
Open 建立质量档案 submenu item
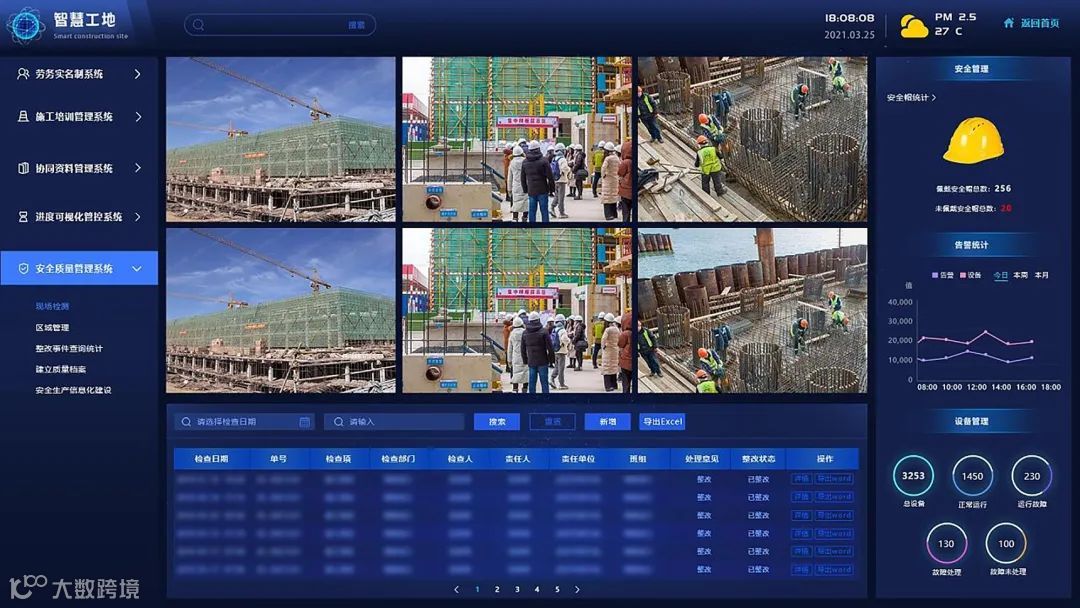pyautogui.click(x=61, y=369)
